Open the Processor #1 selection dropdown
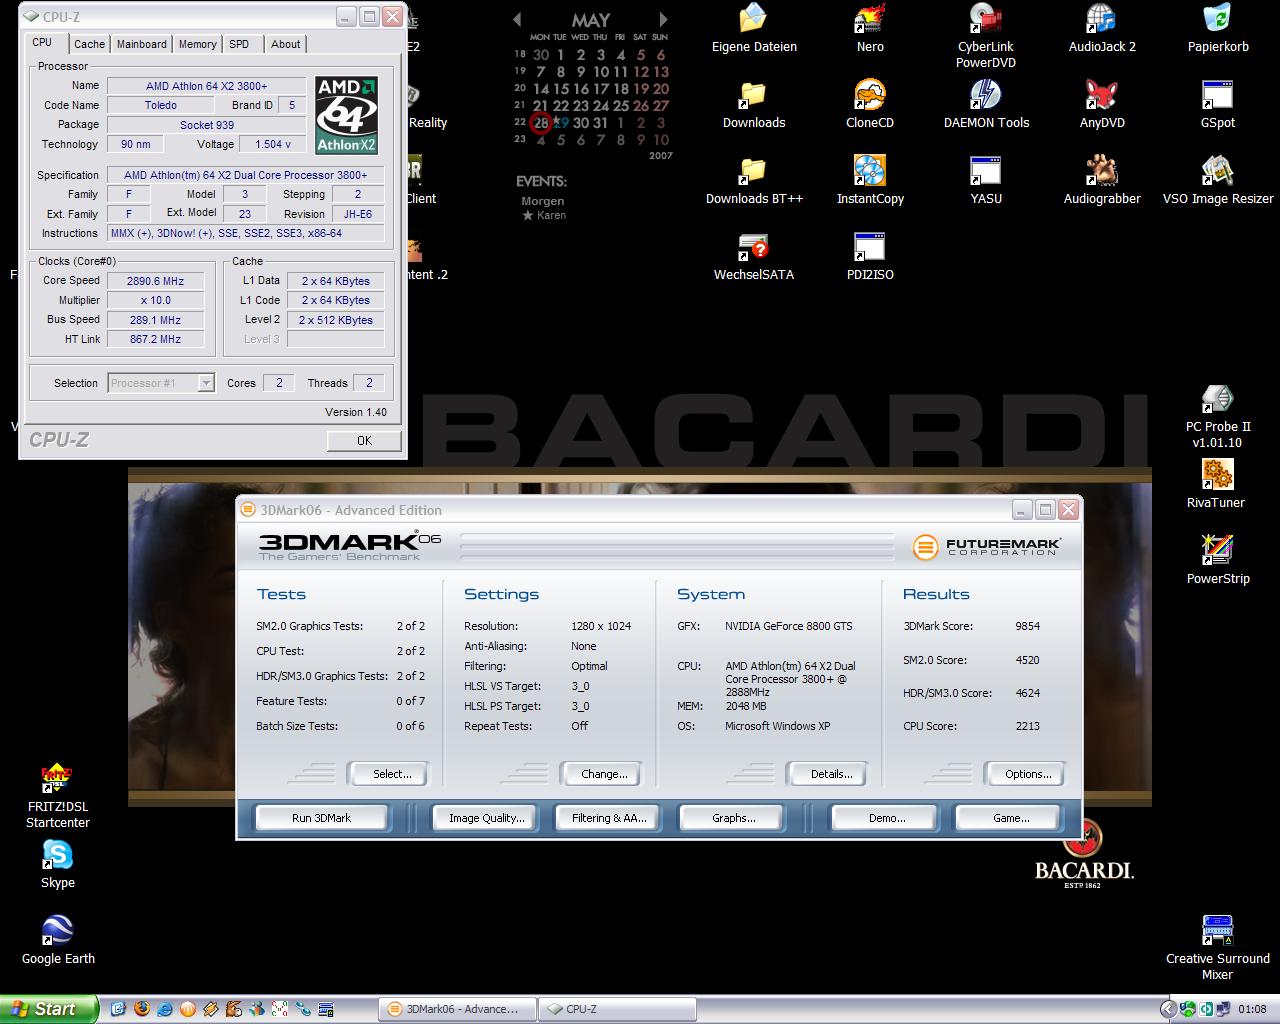Screen dimensions: 1280x1024 coord(161,383)
